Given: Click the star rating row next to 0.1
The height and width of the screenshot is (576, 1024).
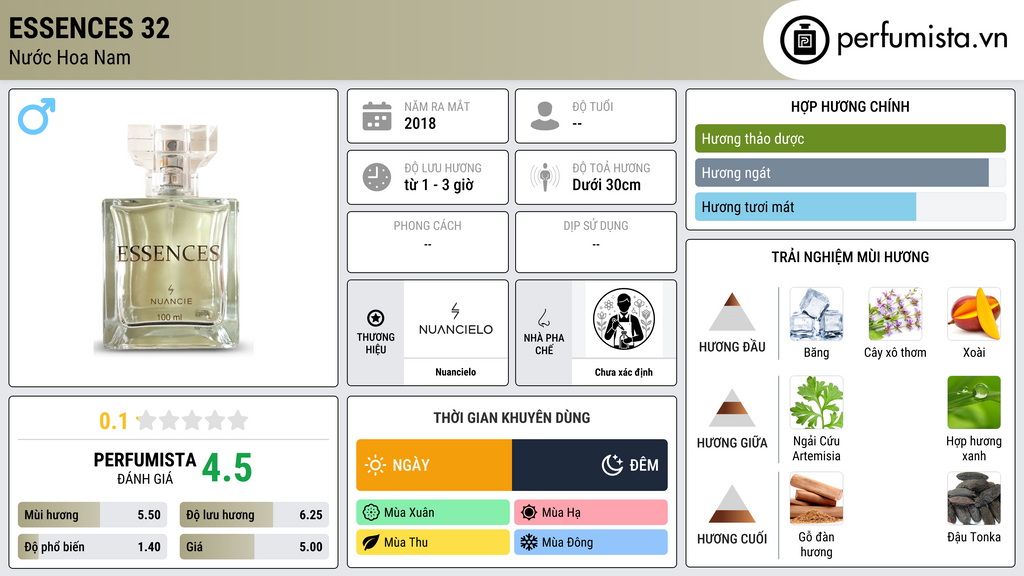Looking at the screenshot, I should (193, 421).
